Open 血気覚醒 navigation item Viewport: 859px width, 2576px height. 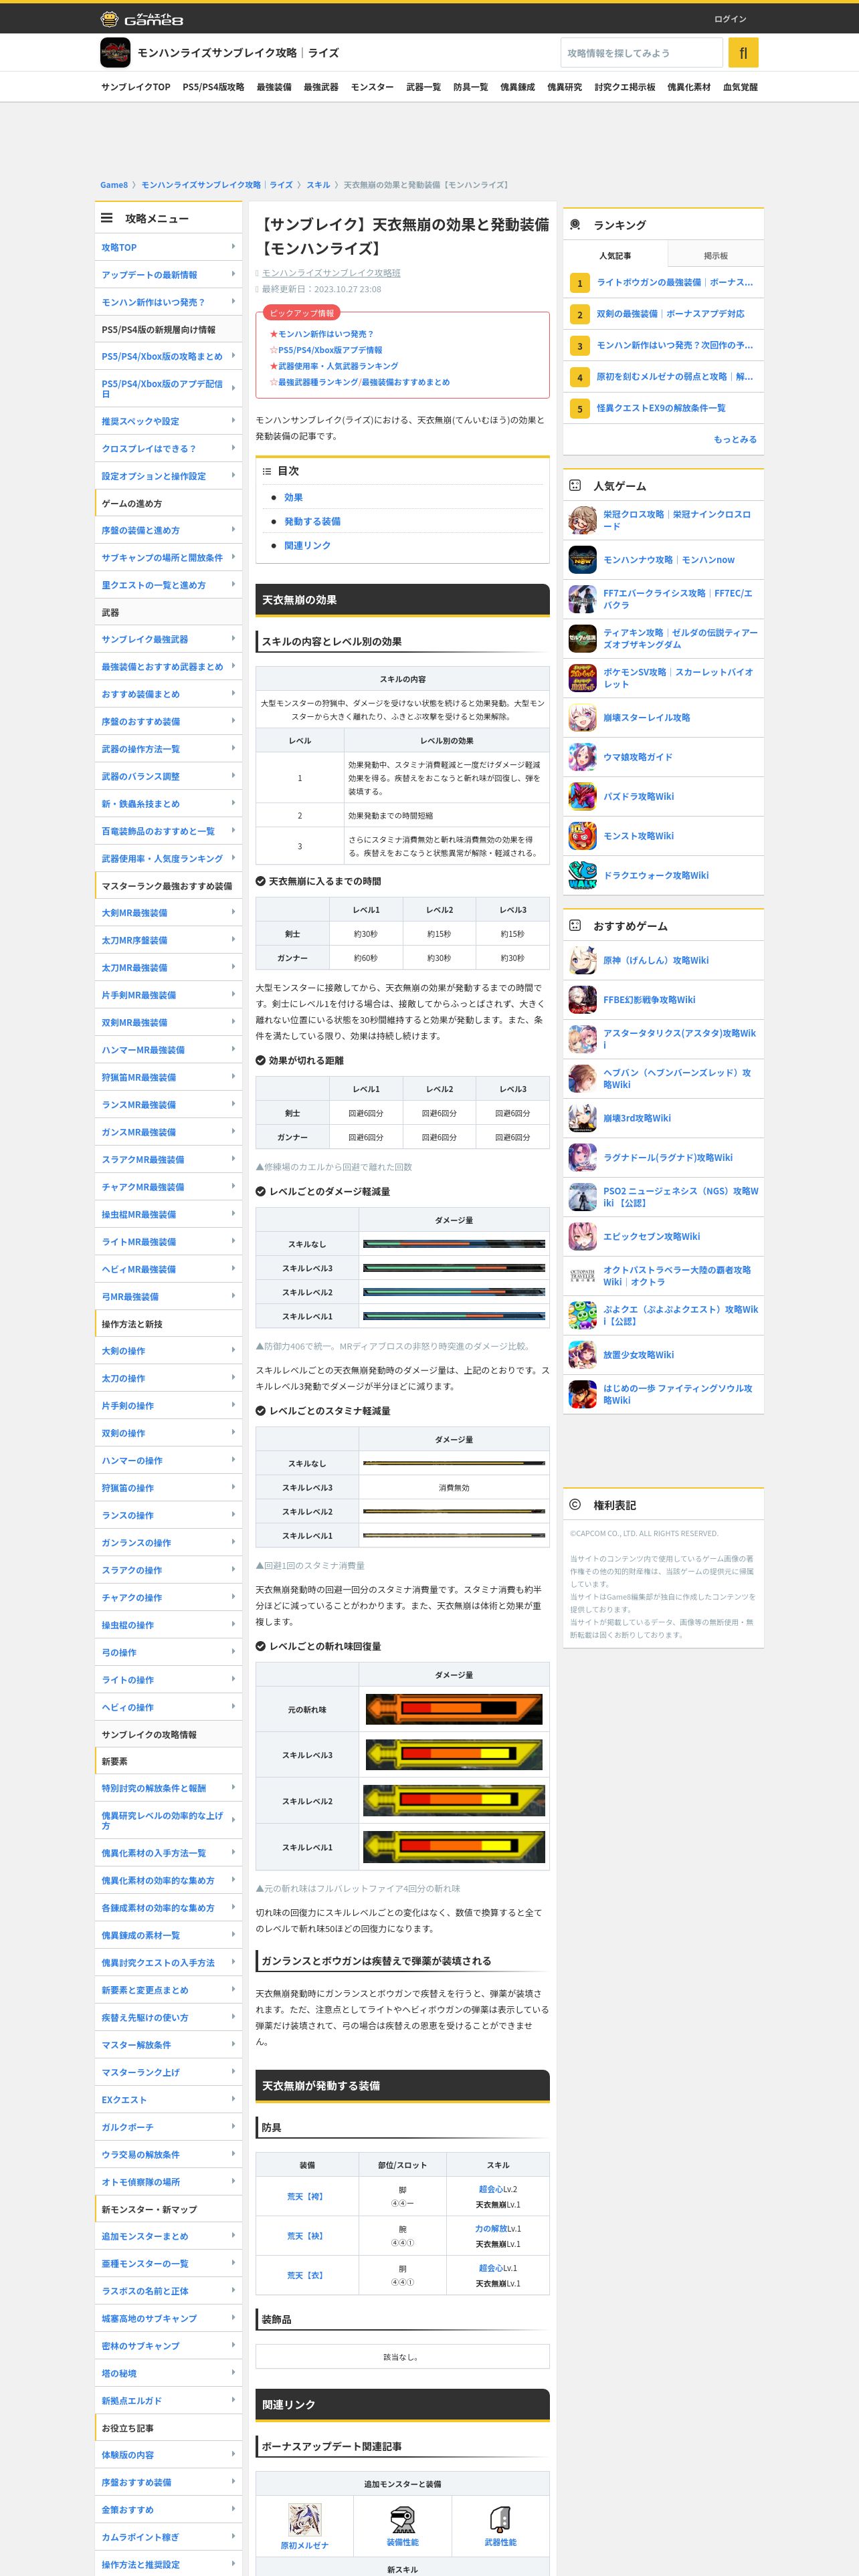(x=740, y=87)
